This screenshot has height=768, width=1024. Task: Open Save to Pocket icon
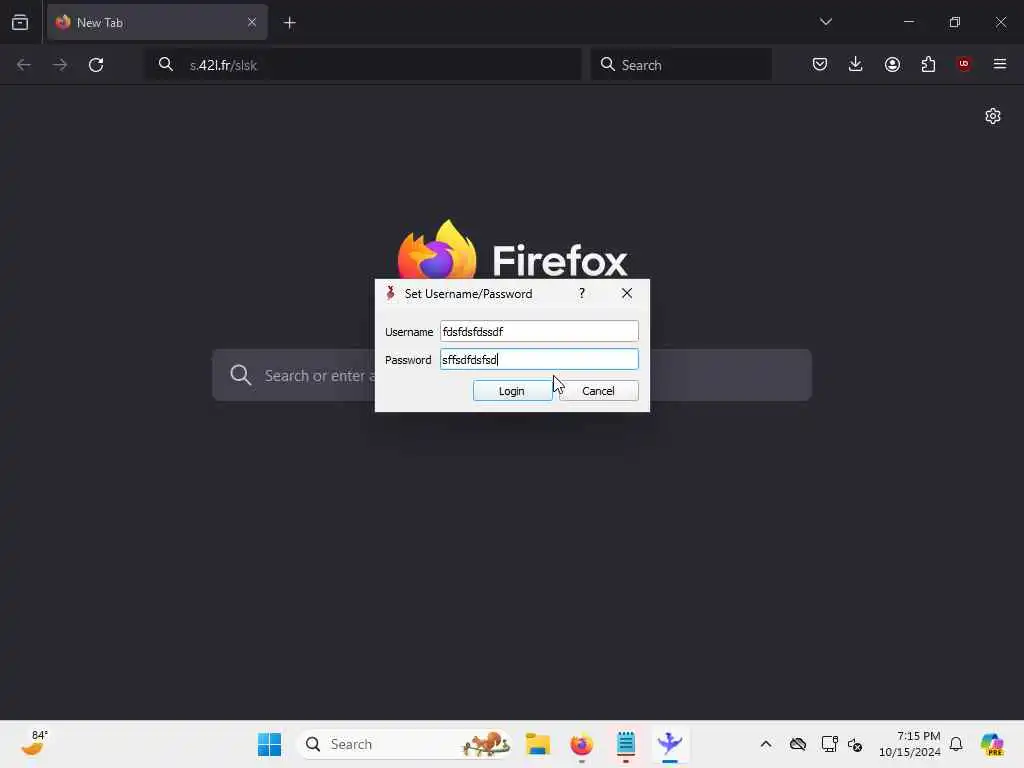tap(820, 64)
